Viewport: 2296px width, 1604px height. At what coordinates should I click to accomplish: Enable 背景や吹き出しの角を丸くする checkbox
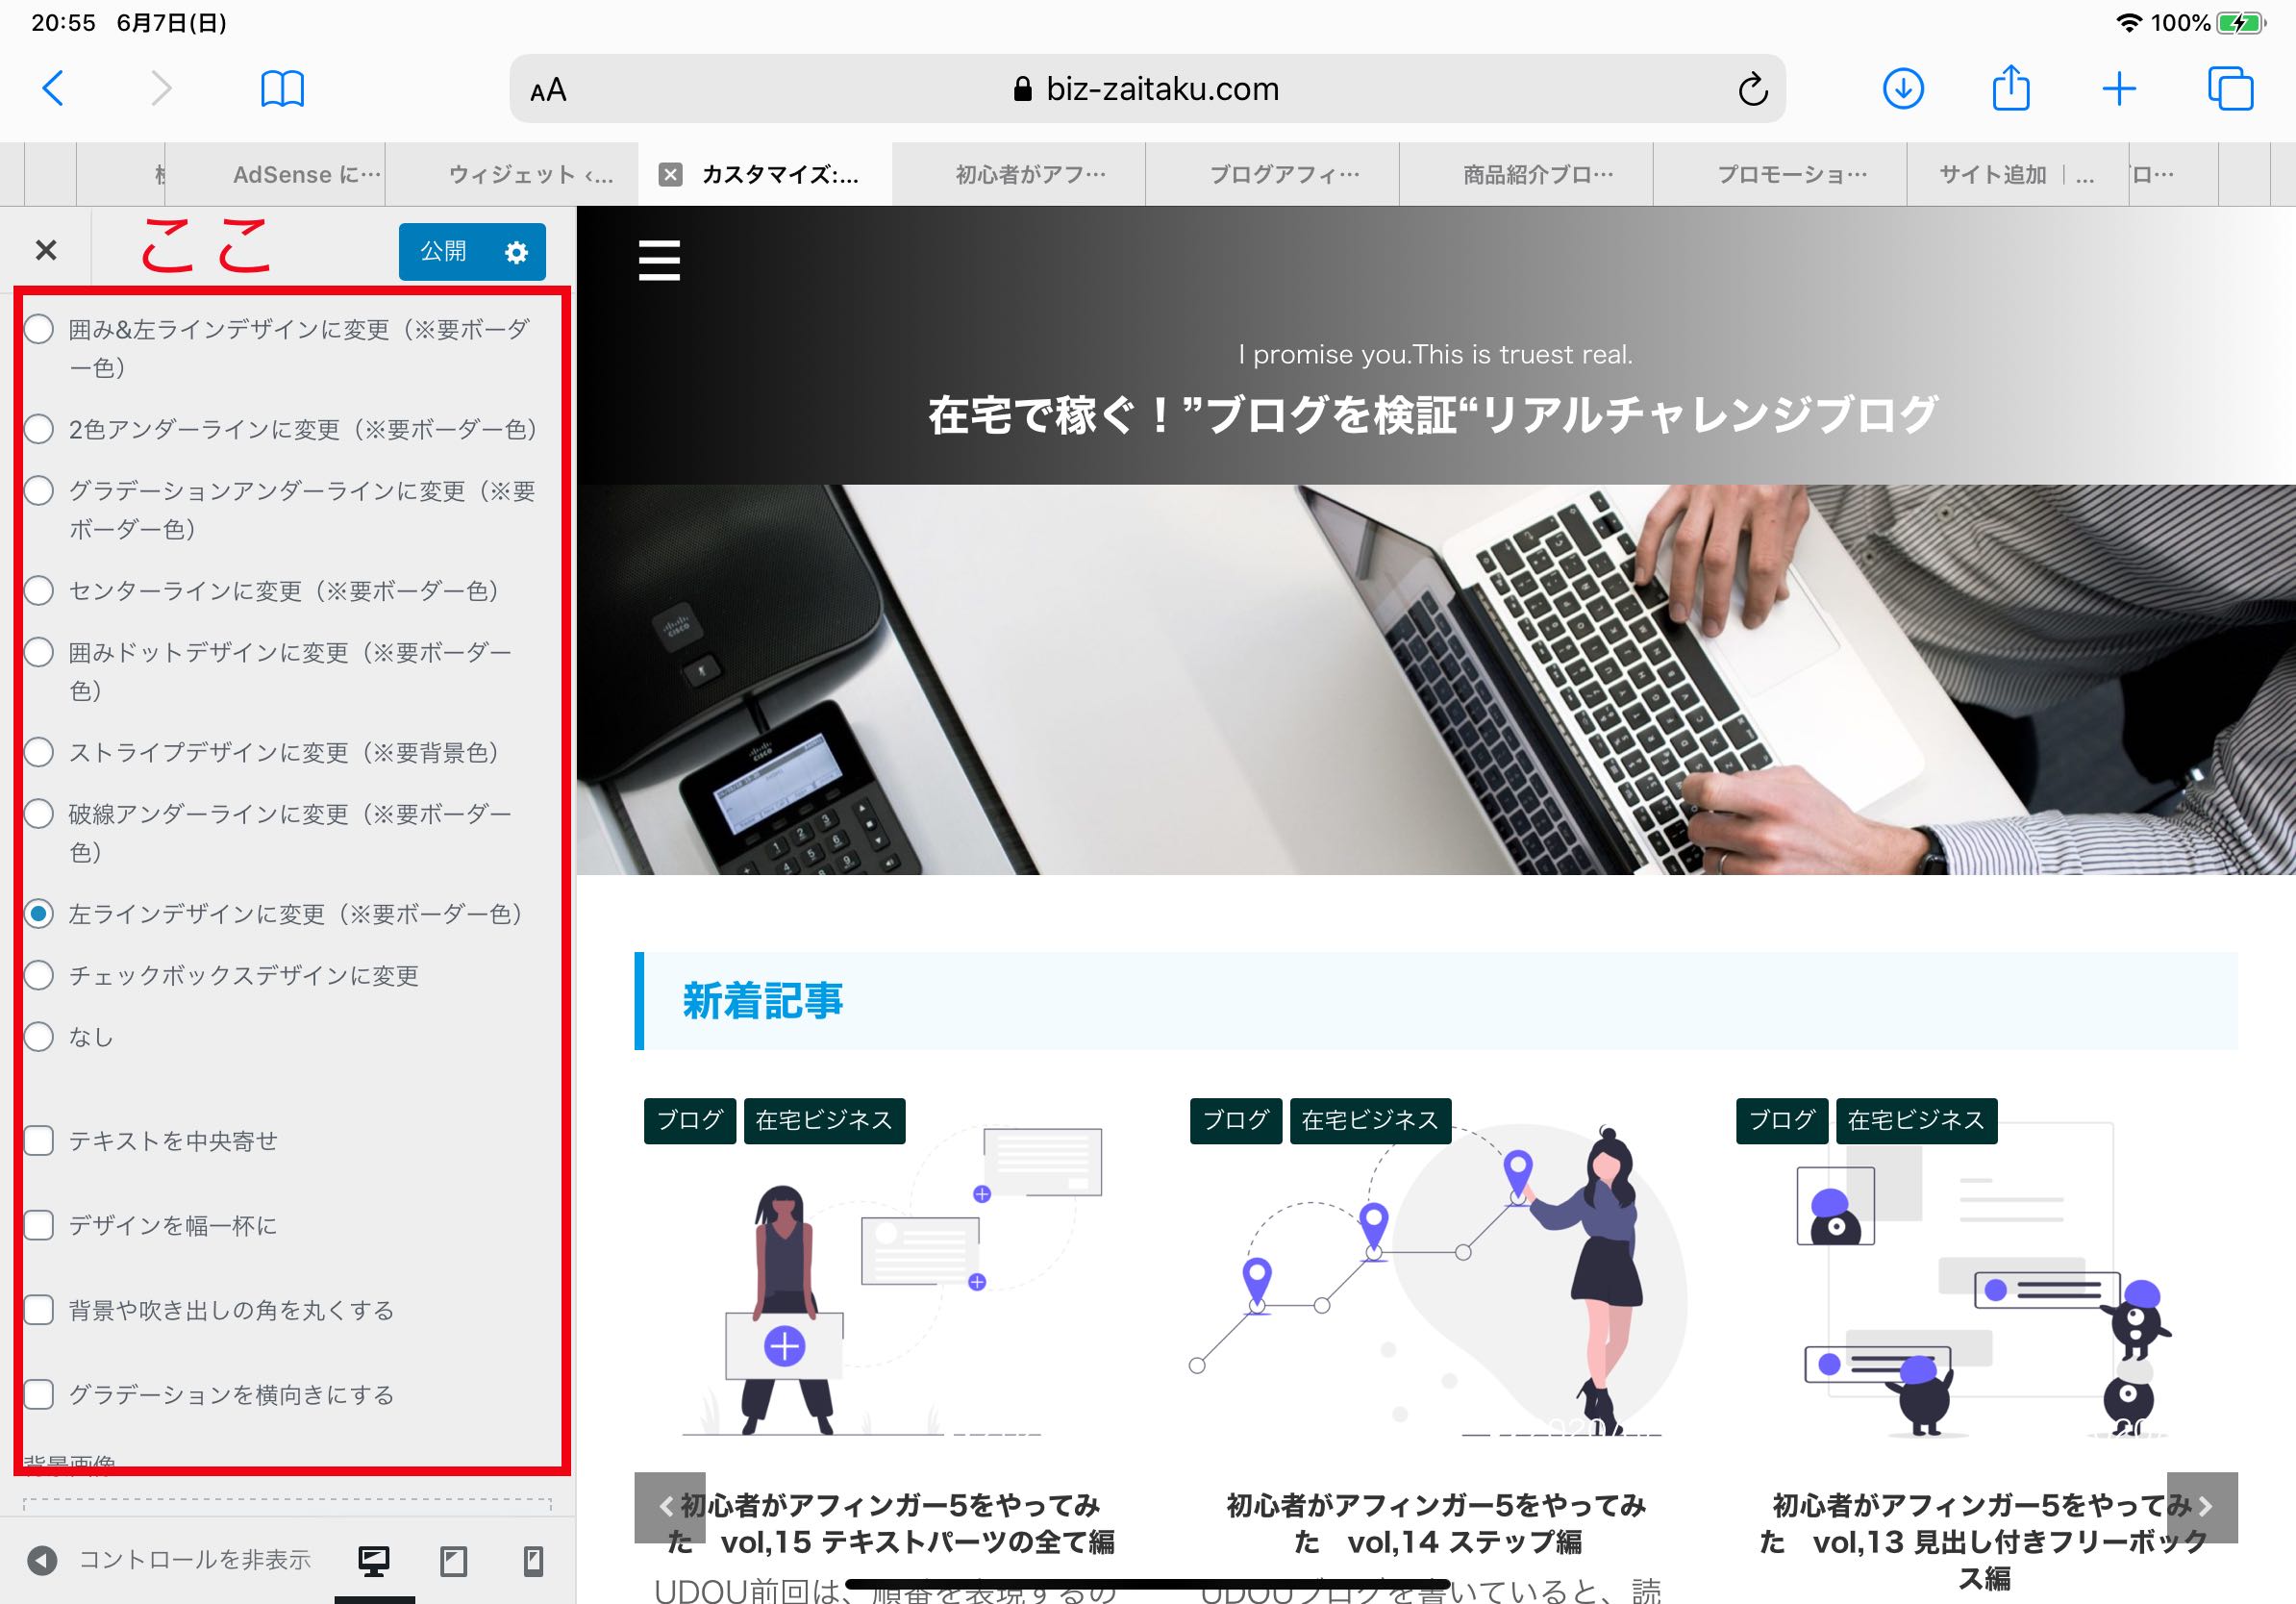click(39, 1310)
